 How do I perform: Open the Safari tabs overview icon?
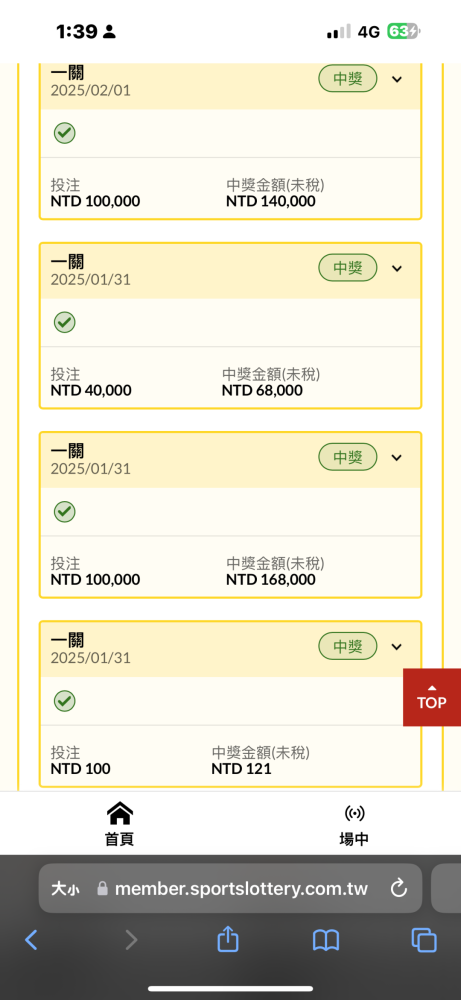tap(424, 940)
